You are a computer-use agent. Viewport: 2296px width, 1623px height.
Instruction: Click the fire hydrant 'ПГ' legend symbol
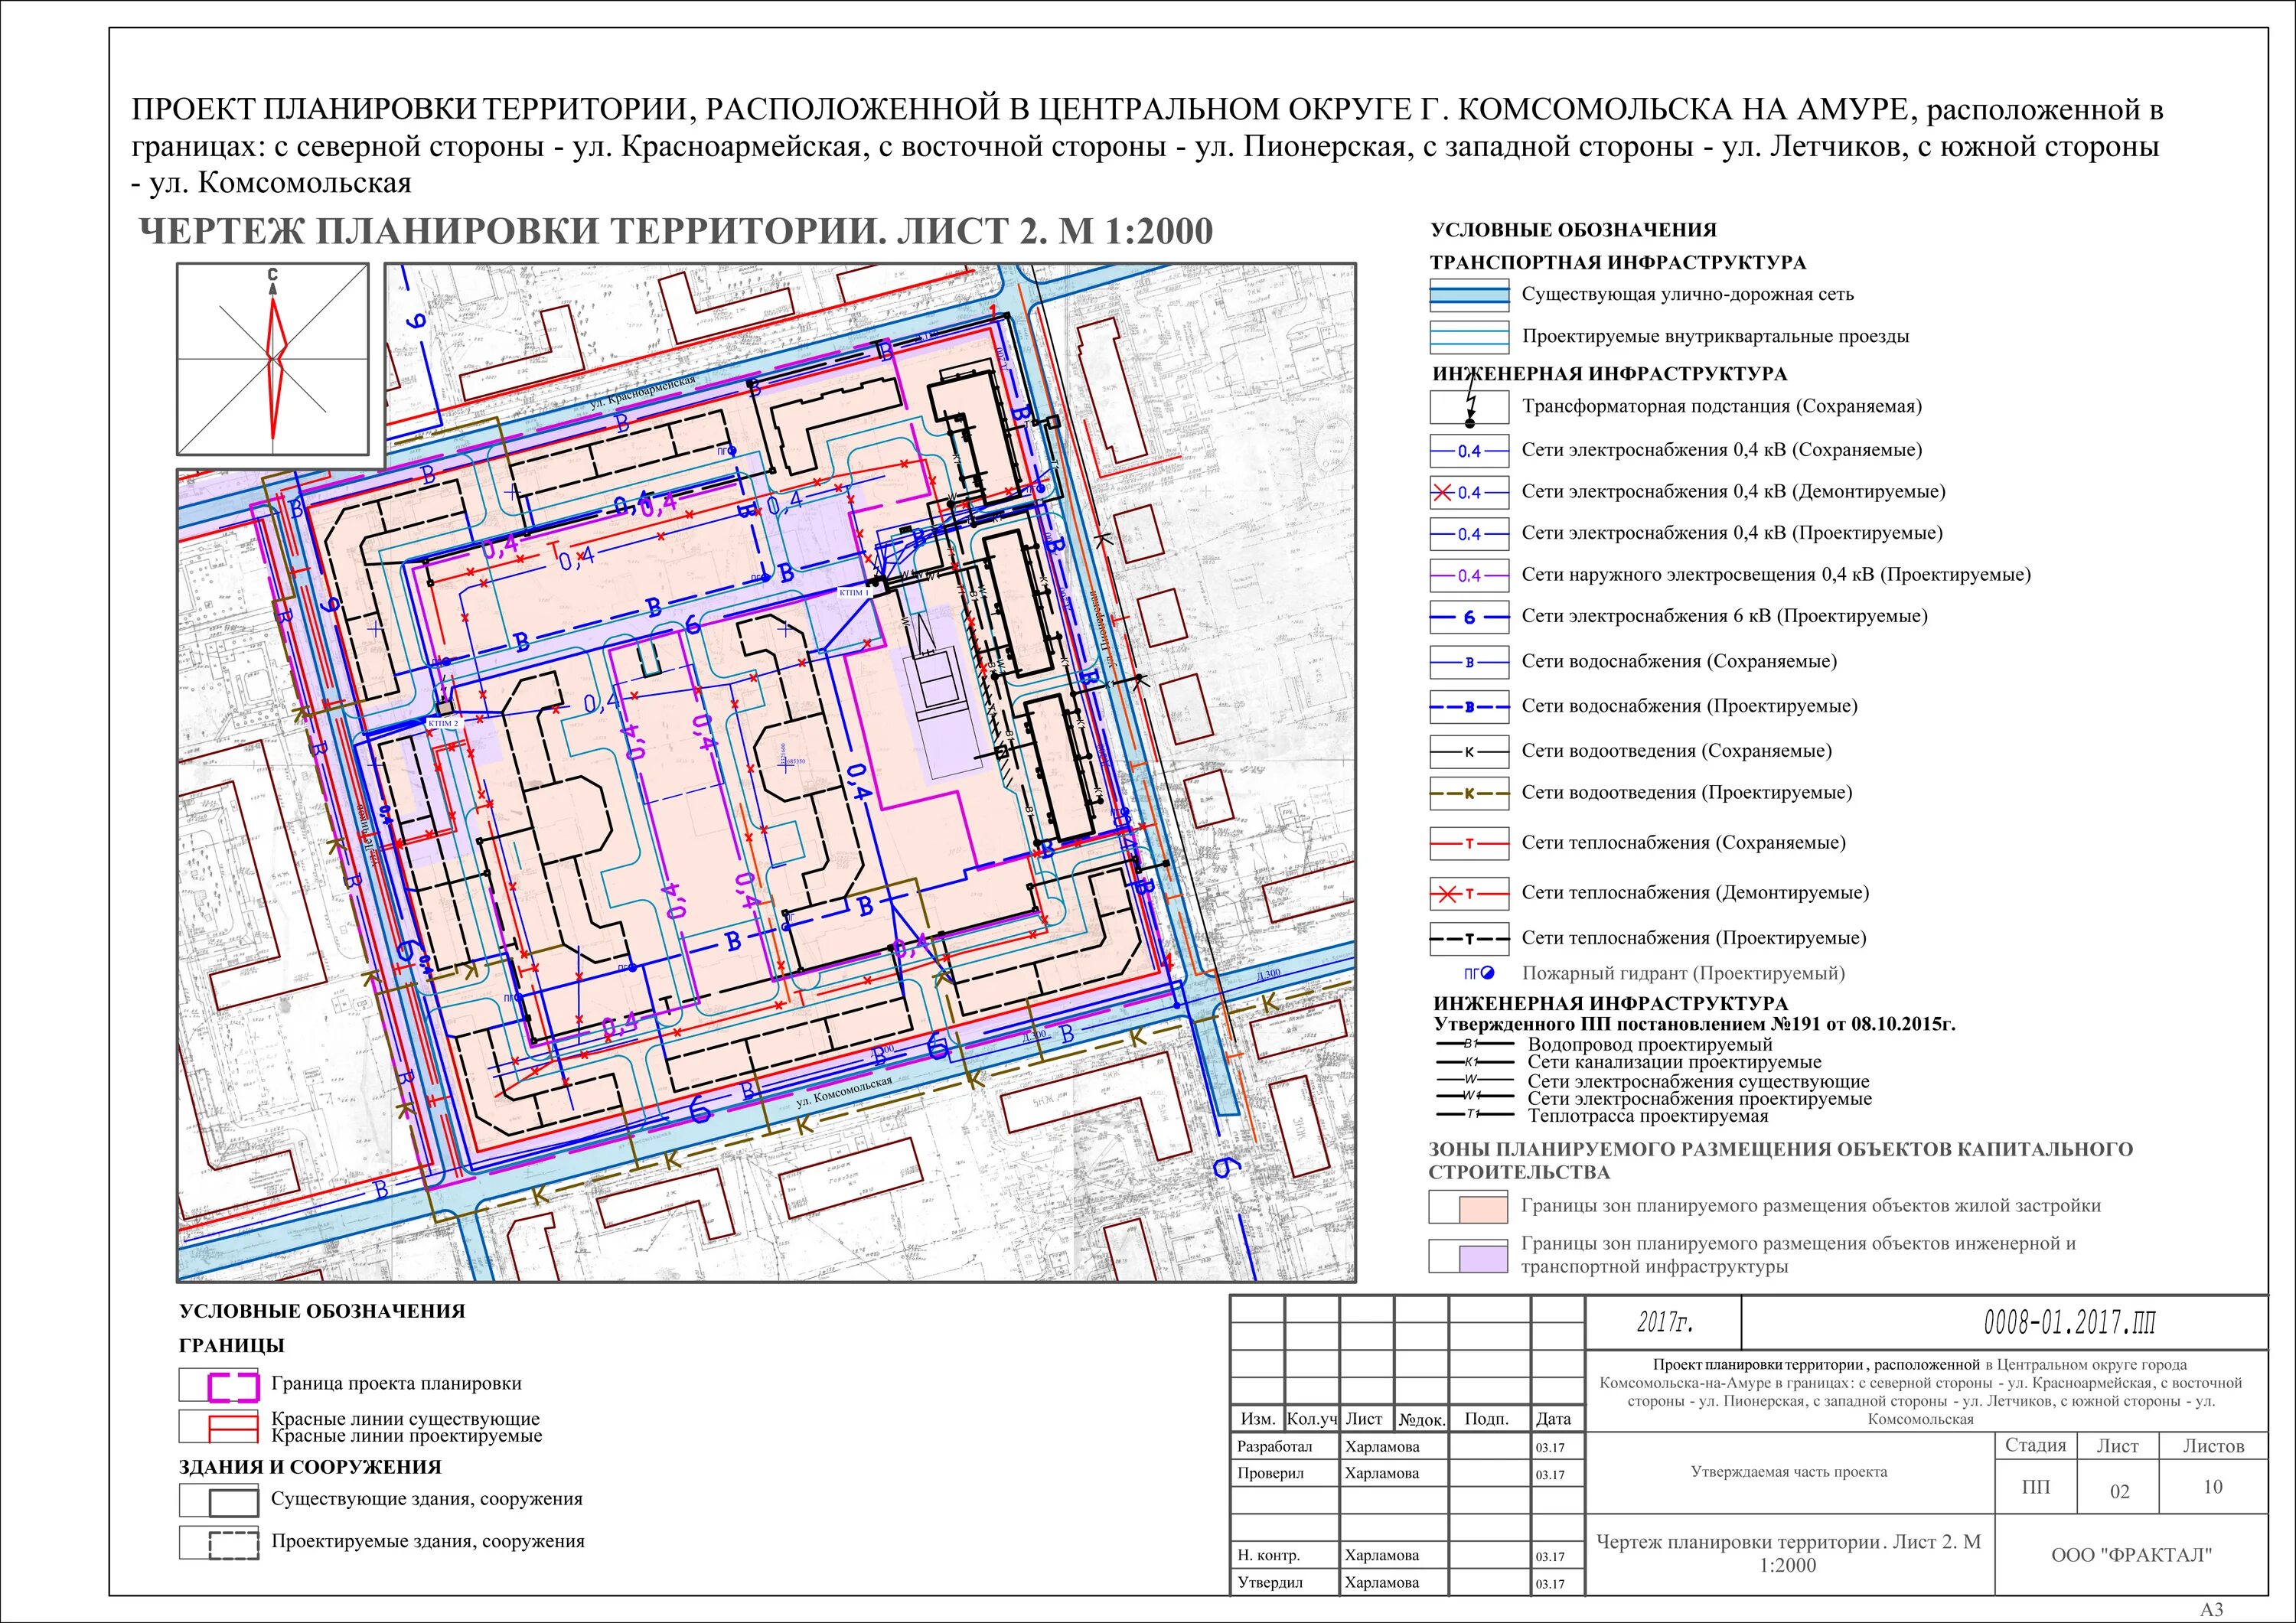click(x=1479, y=973)
